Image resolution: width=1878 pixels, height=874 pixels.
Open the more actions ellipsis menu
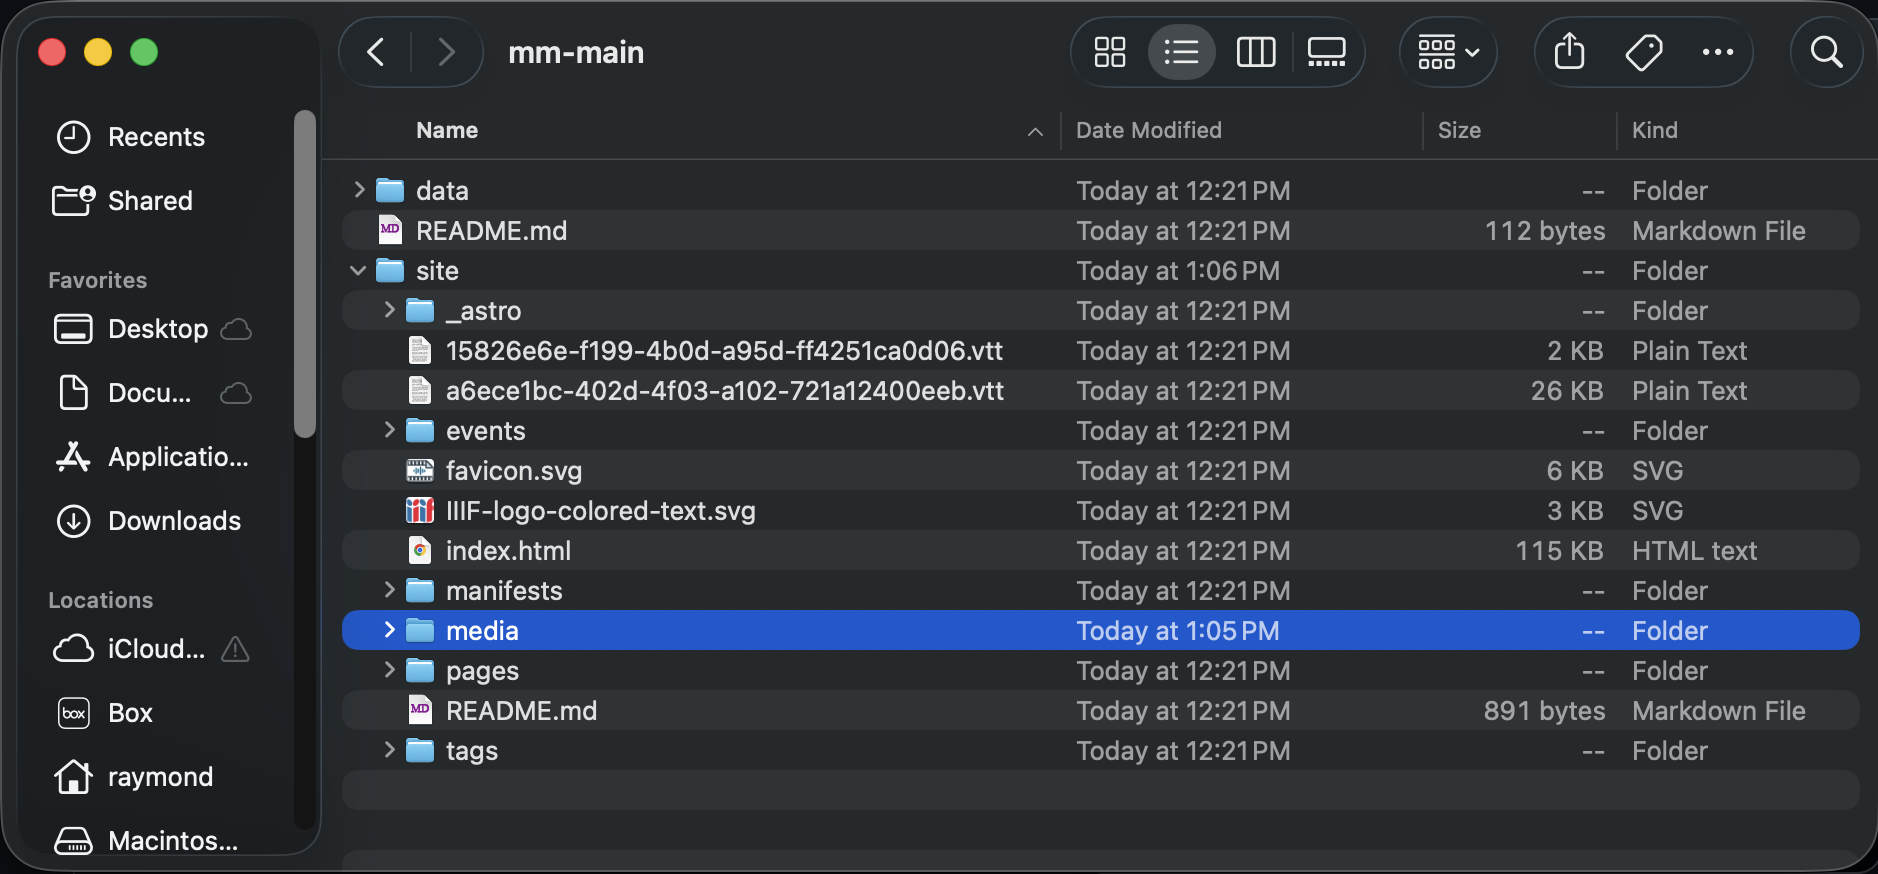1717,52
